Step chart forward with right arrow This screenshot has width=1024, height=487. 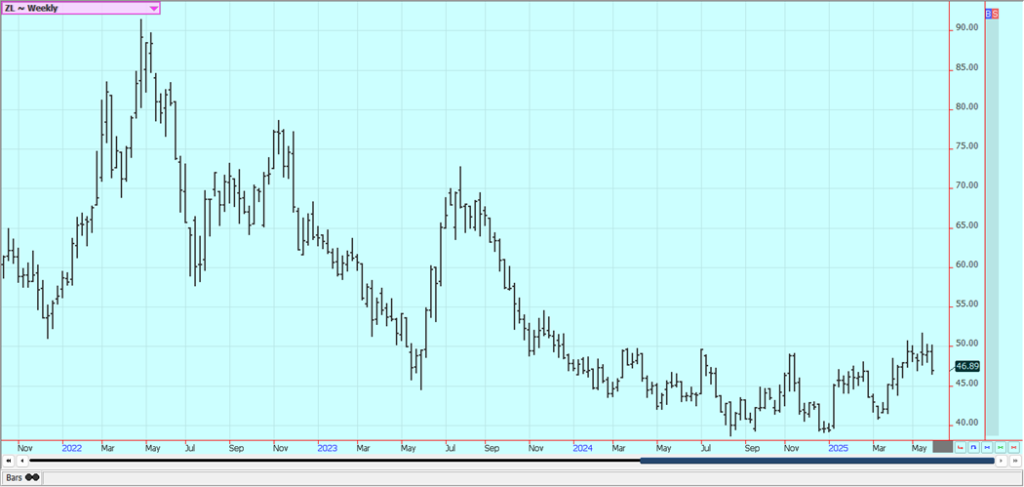pos(1001,460)
